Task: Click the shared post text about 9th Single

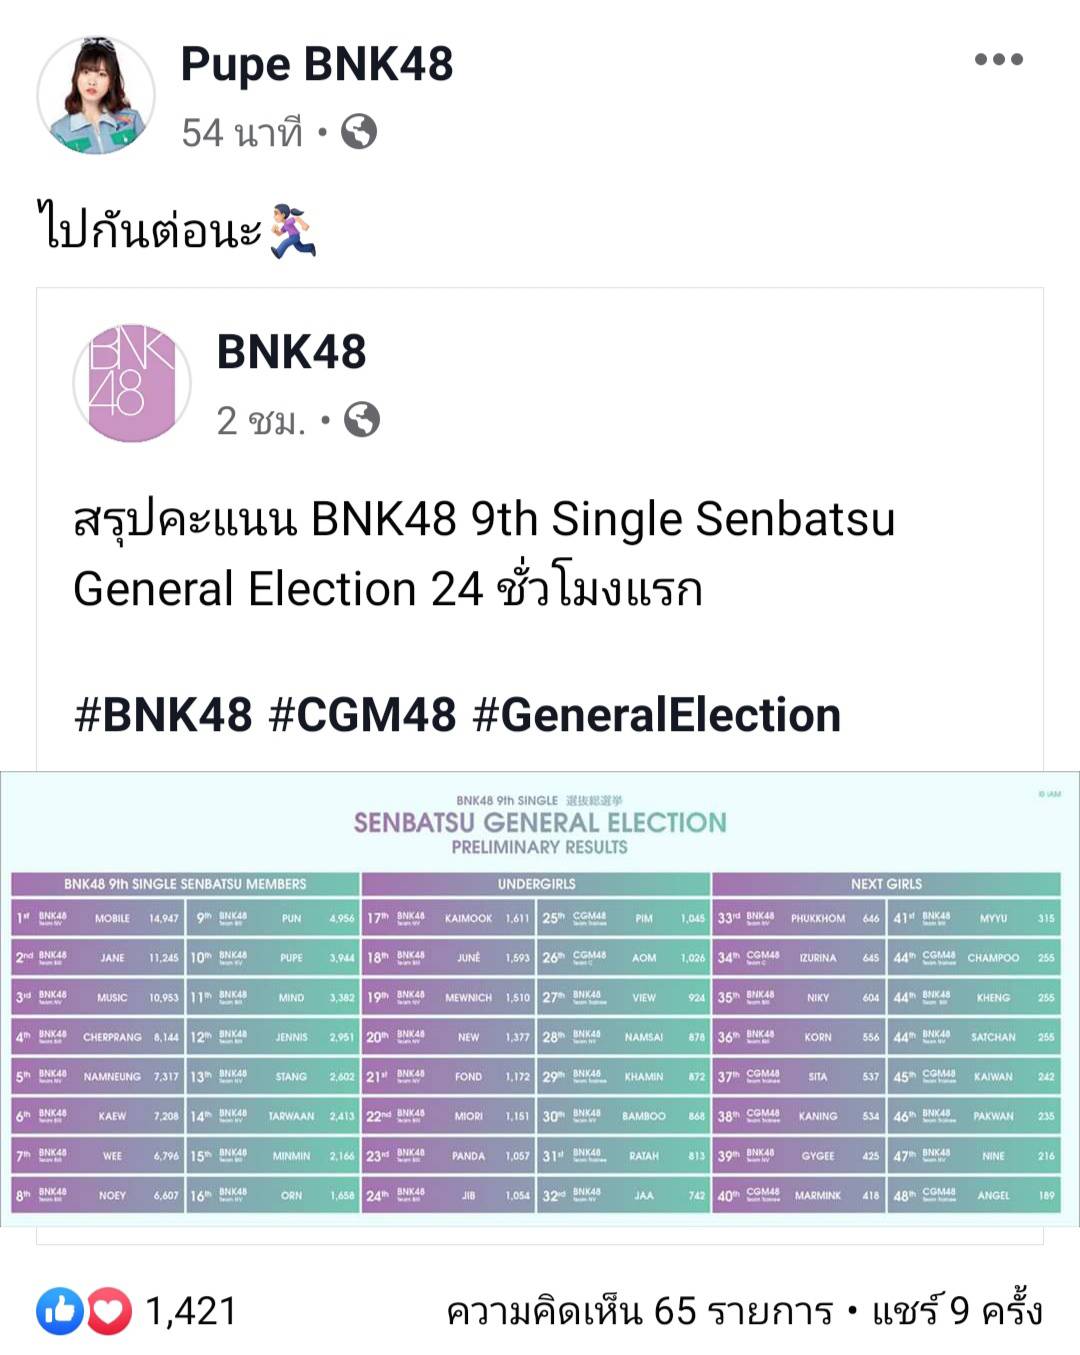Action: pyautogui.click(x=484, y=553)
